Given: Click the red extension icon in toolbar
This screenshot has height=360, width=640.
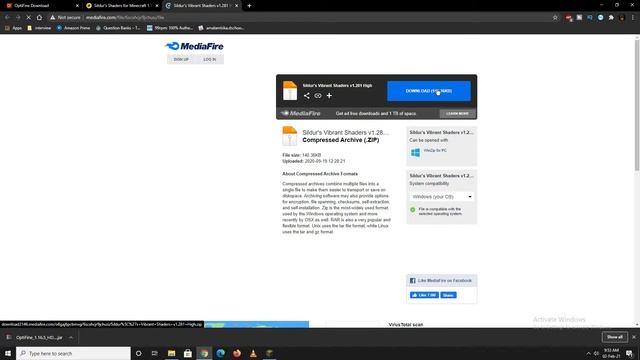Looking at the screenshot, I should tap(569, 18).
